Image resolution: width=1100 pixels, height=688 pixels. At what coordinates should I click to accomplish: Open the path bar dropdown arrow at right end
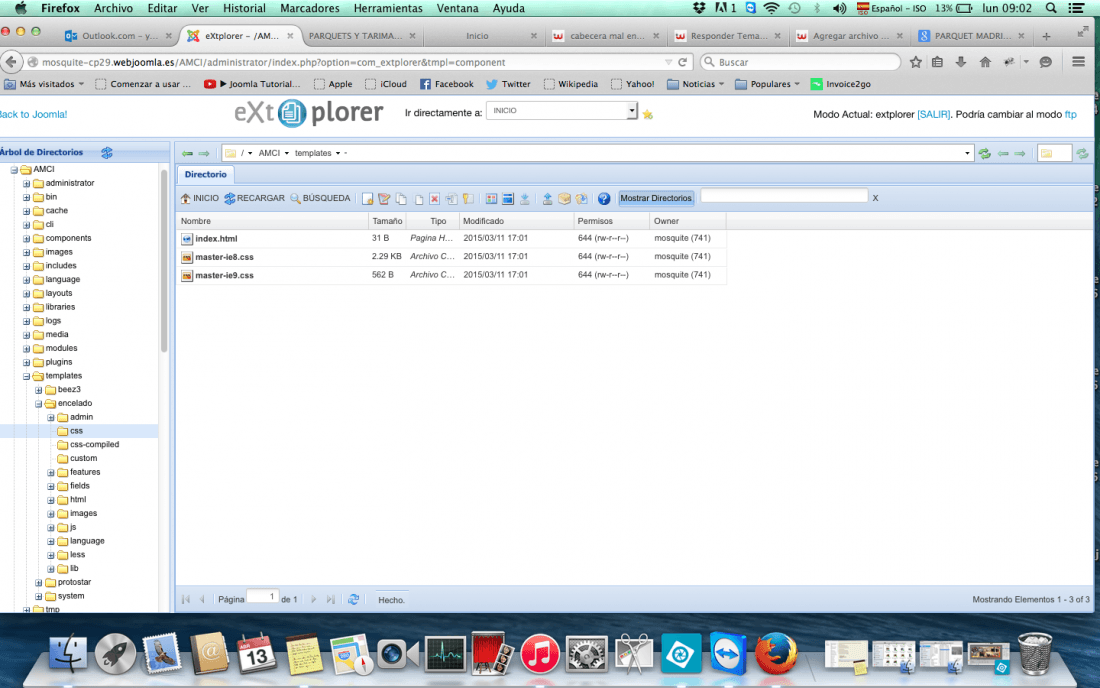(967, 154)
